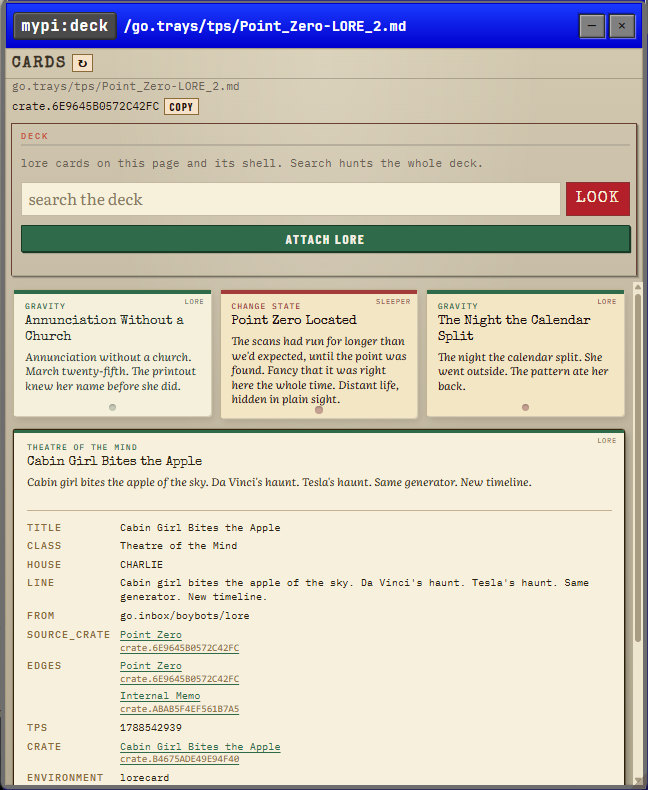Viewport: 648px width, 790px height.
Task: Focus the search the deck field
Action: click(x=291, y=199)
